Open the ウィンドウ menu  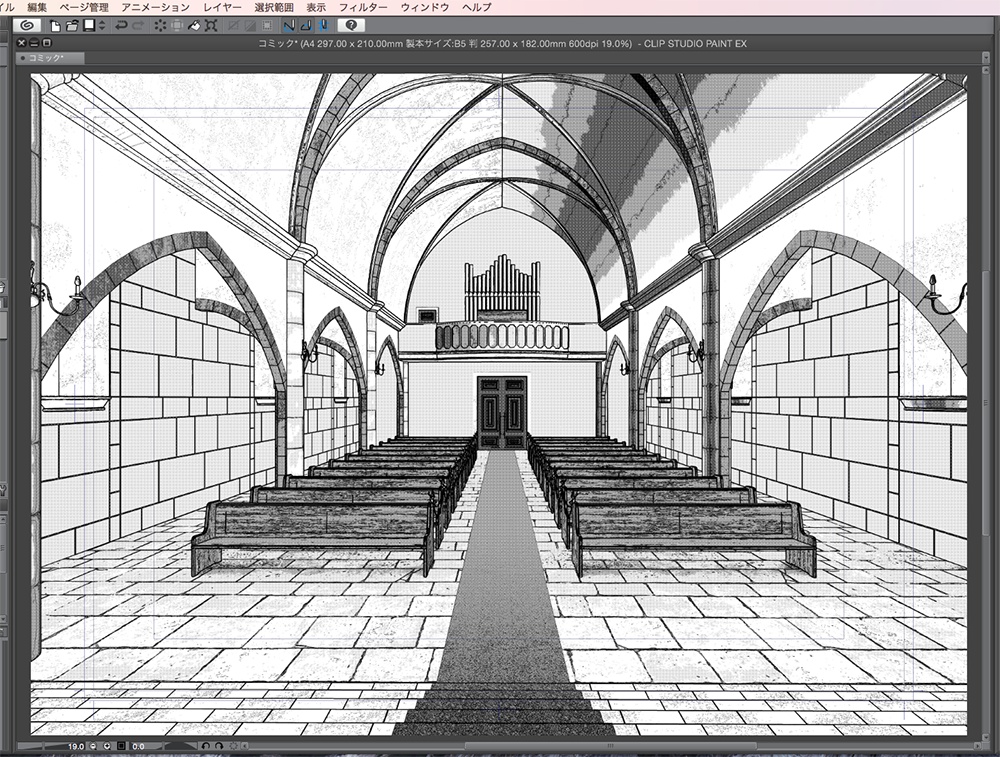[425, 7]
